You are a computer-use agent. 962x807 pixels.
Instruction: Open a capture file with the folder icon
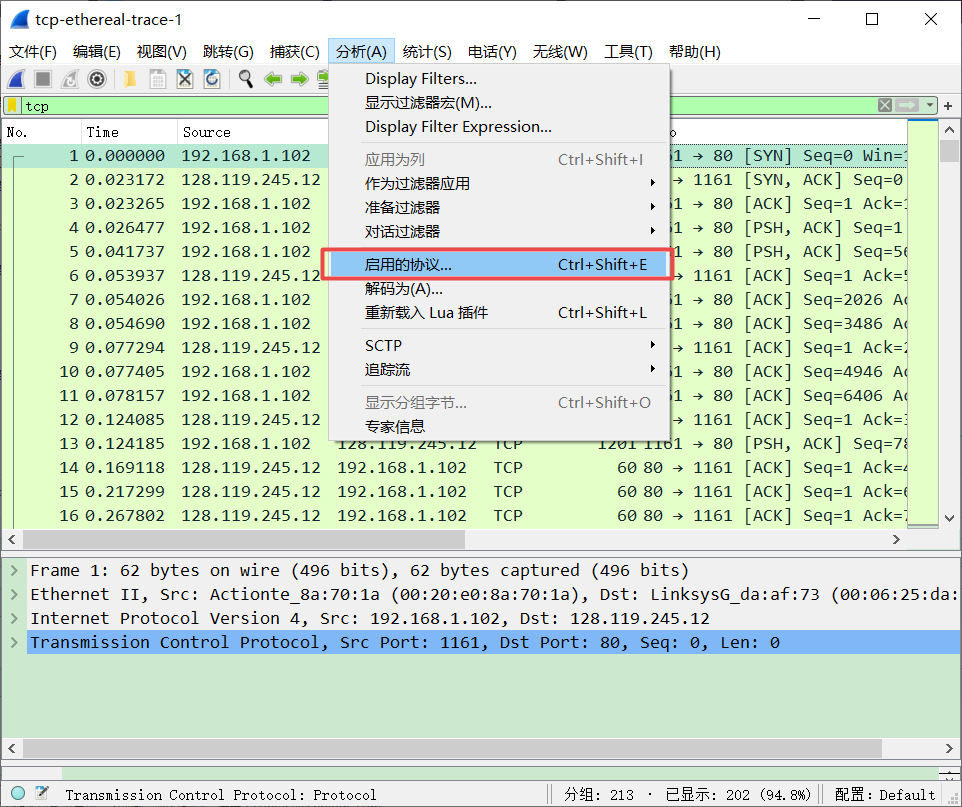pyautogui.click(x=130, y=79)
